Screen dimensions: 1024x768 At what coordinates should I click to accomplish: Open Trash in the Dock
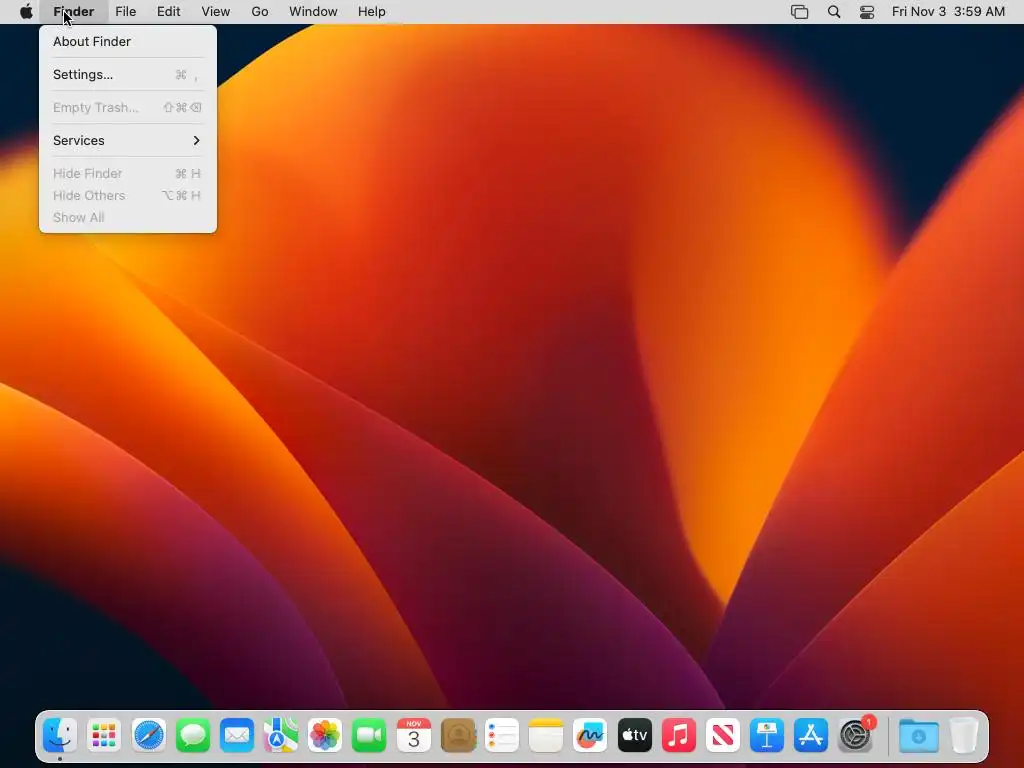964,735
